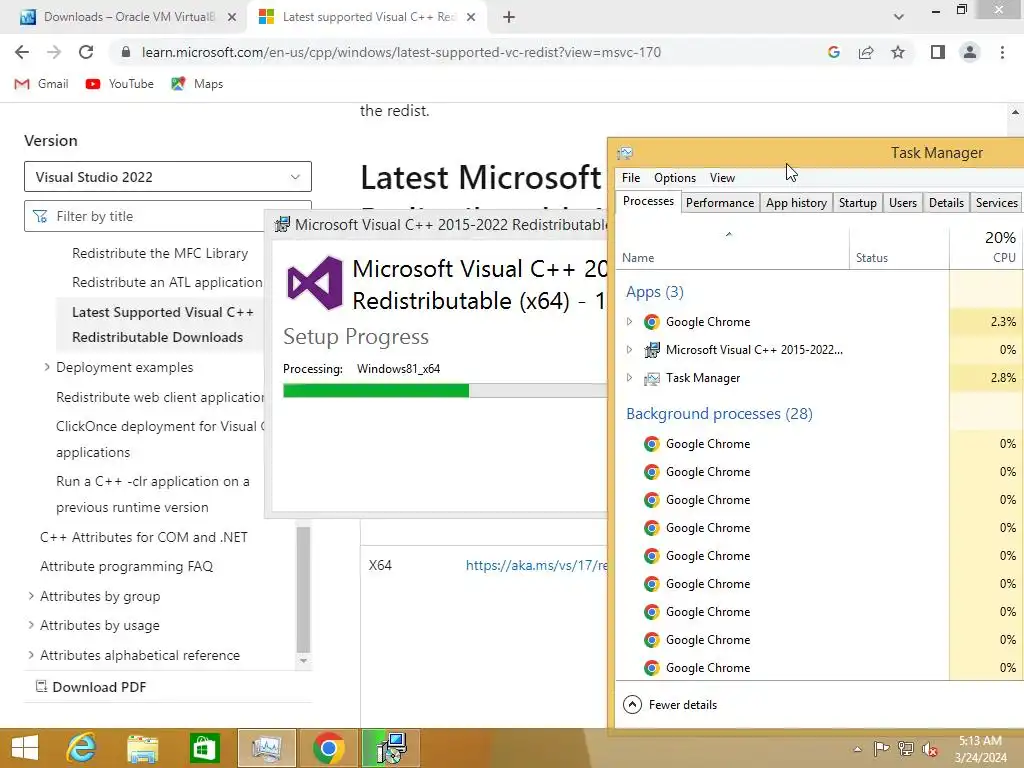Click the Task Manager title bar icon
Screen dimensions: 1024x768
625,153
